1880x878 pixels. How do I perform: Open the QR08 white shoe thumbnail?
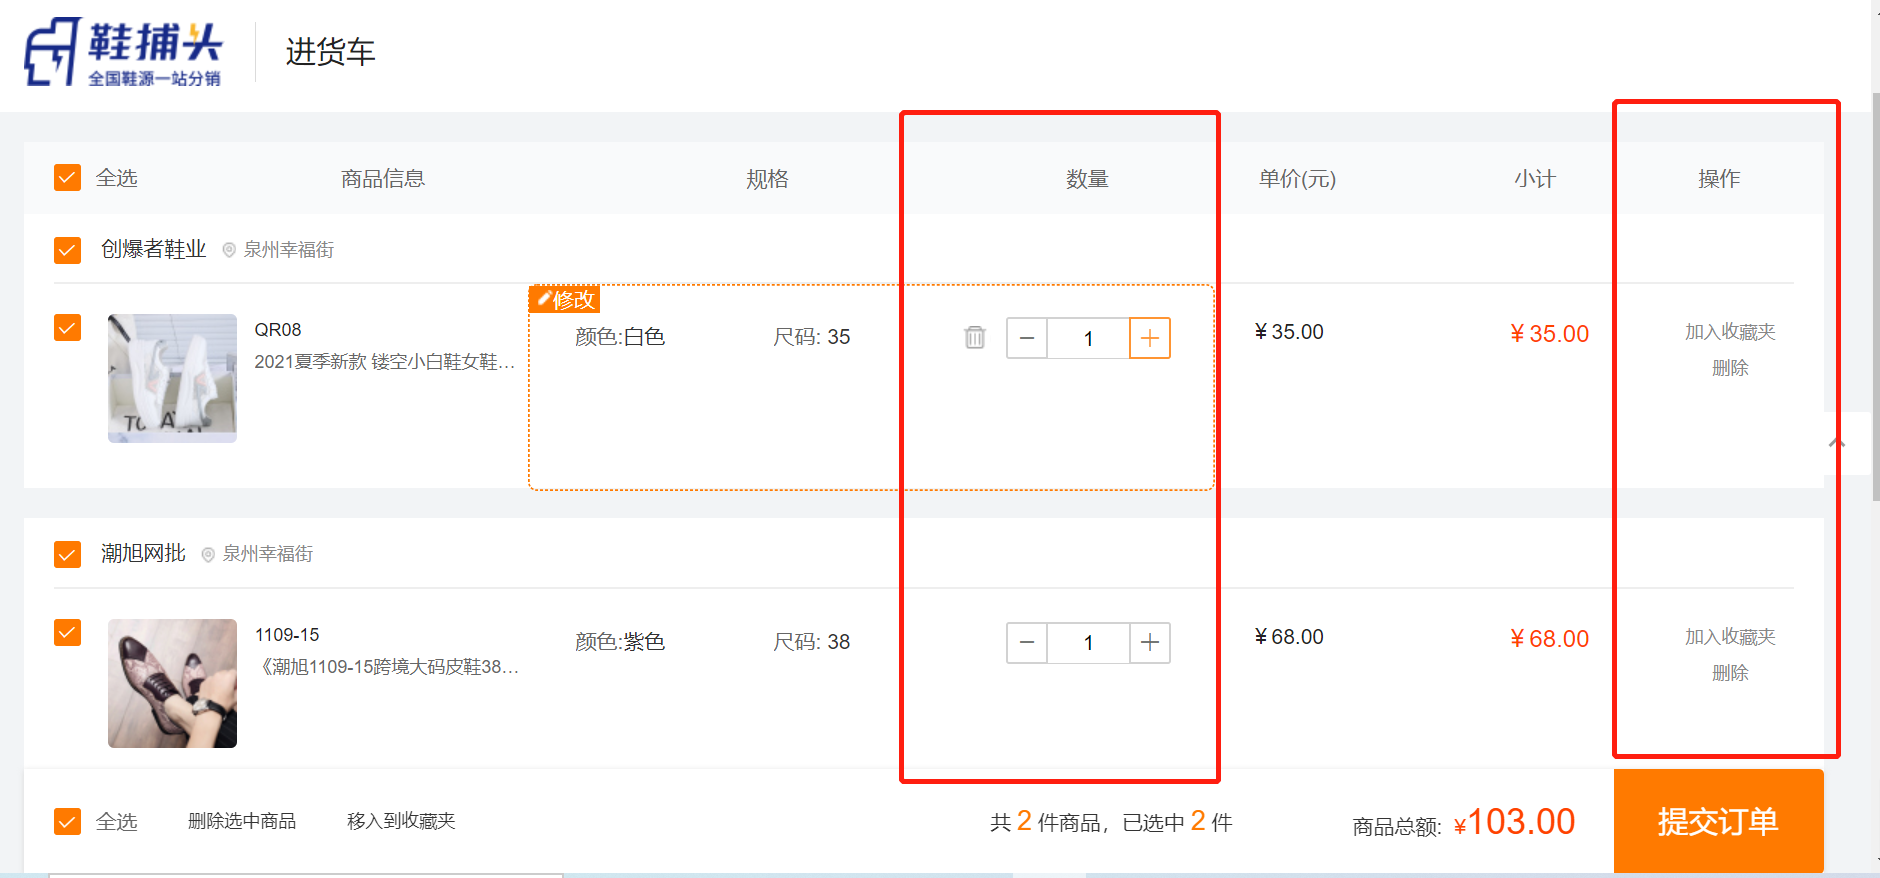(172, 379)
